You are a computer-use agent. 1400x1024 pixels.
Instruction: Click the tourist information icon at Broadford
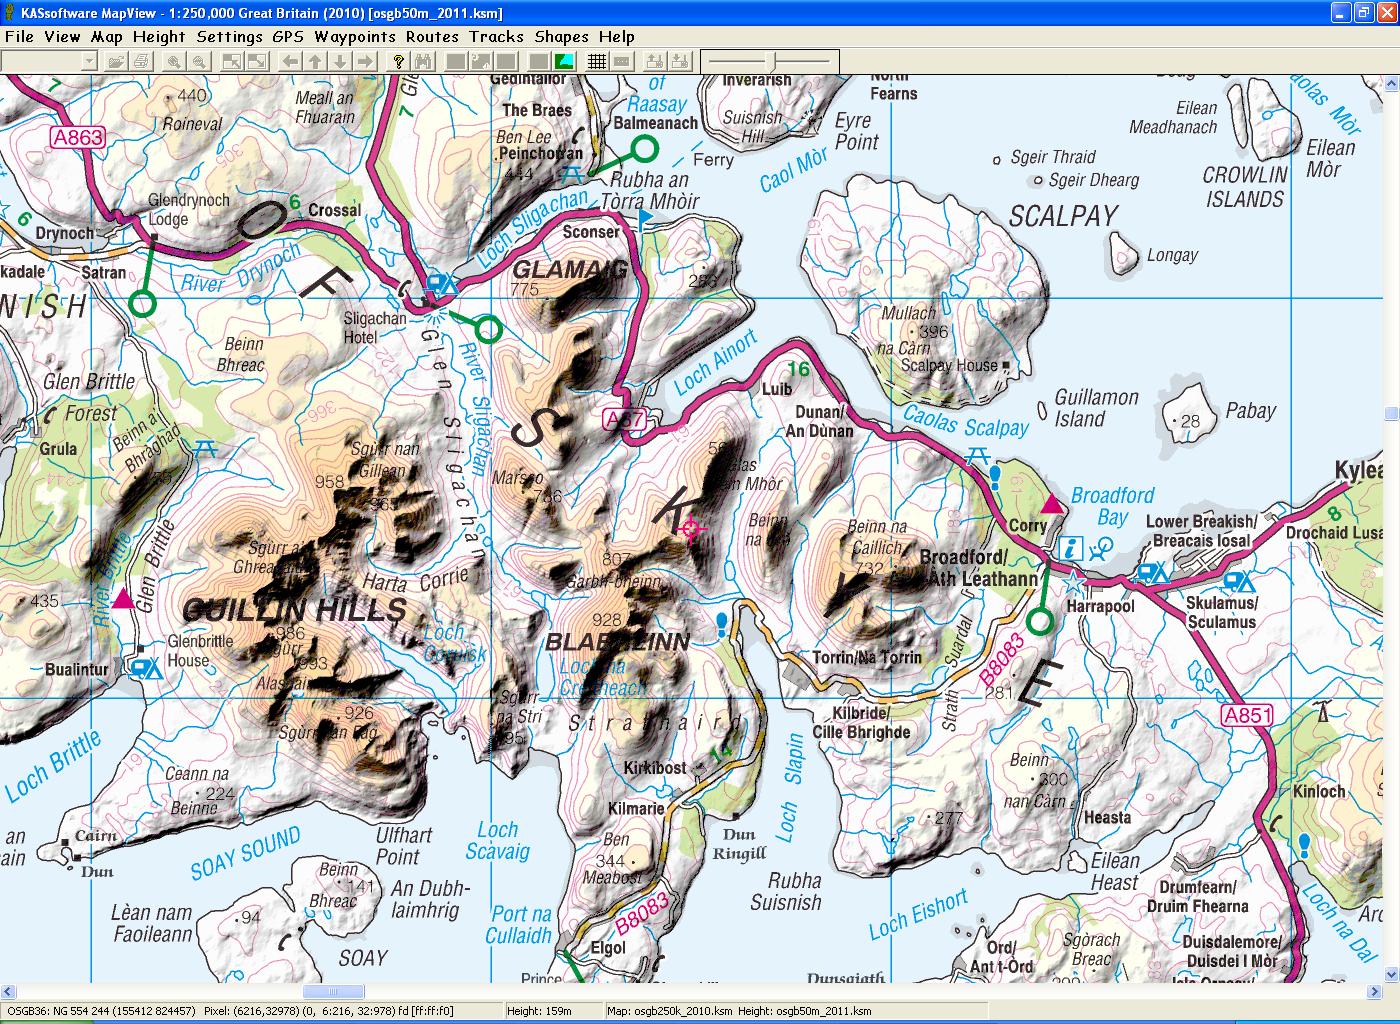pyautogui.click(x=1071, y=548)
